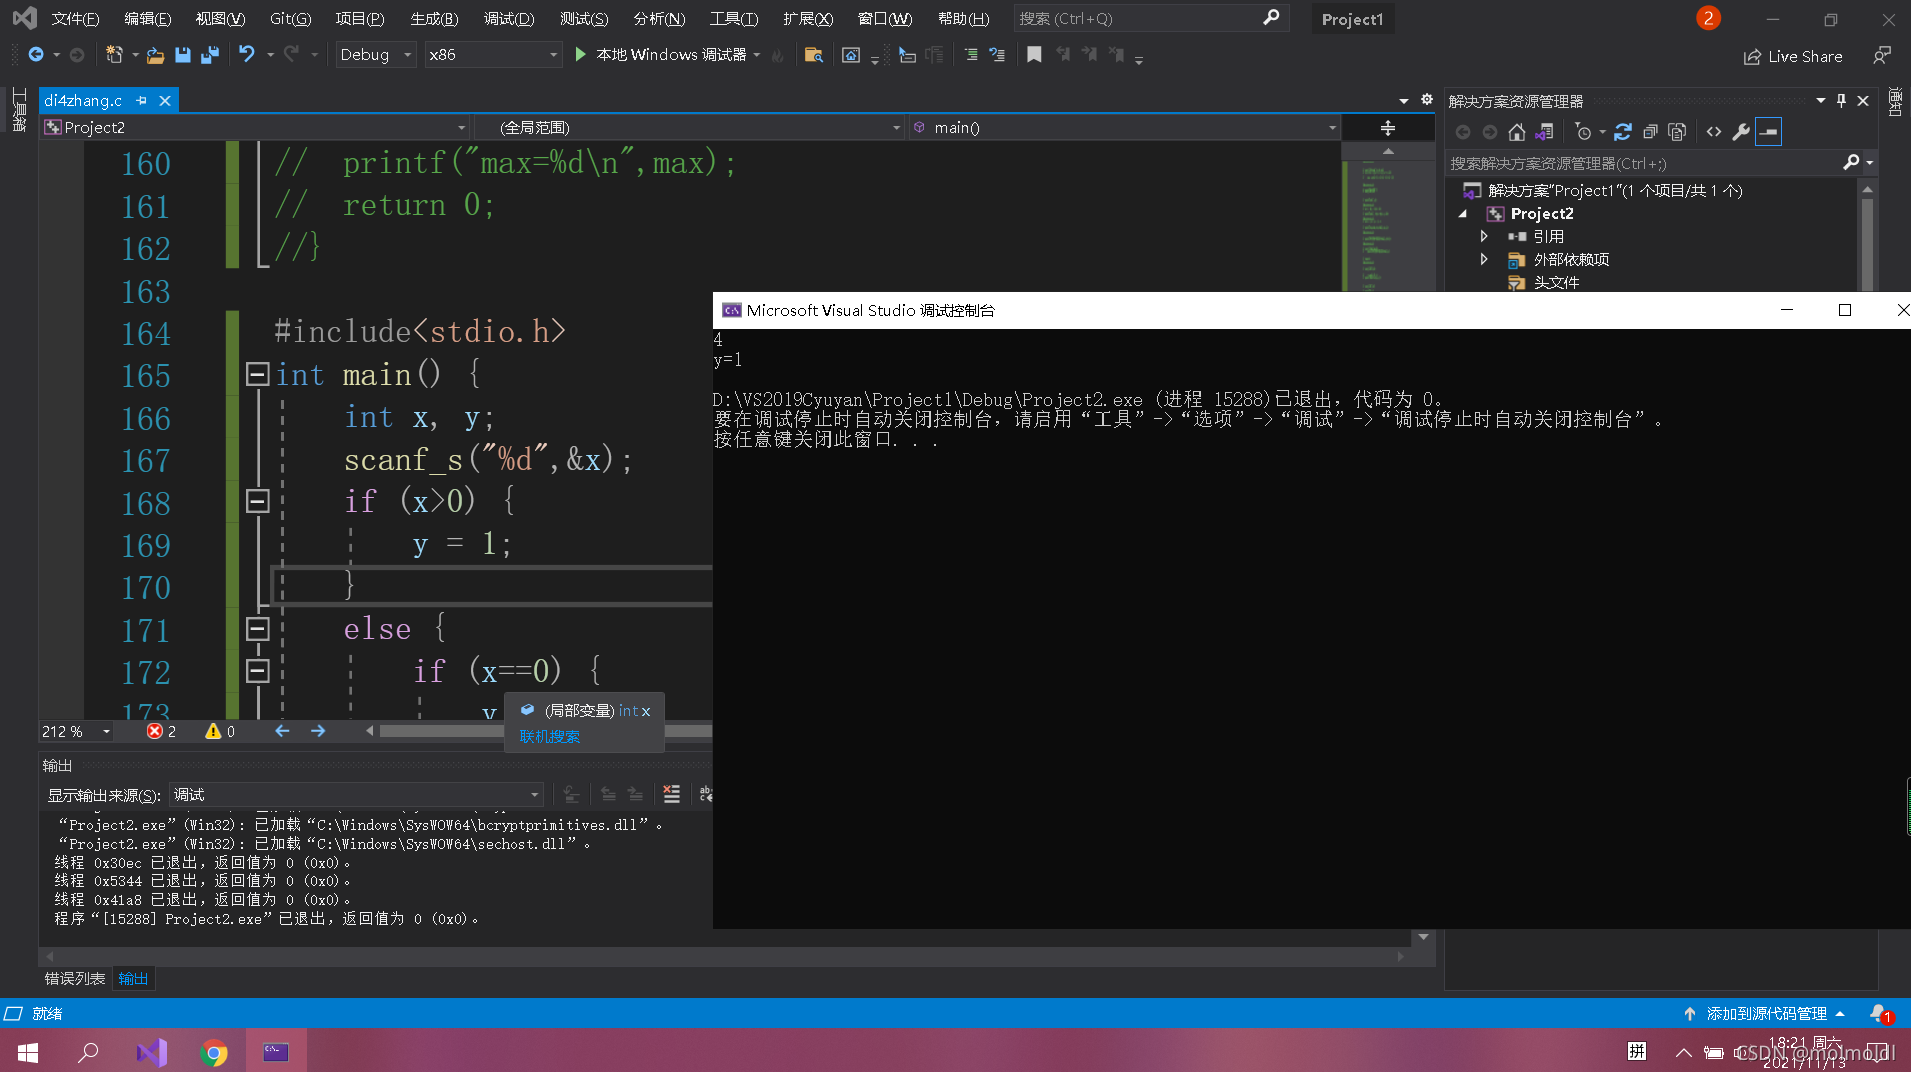Click the Sync/Refresh icon in Solution Explorer
This screenshot has height=1072, width=1911.
pos(1623,132)
